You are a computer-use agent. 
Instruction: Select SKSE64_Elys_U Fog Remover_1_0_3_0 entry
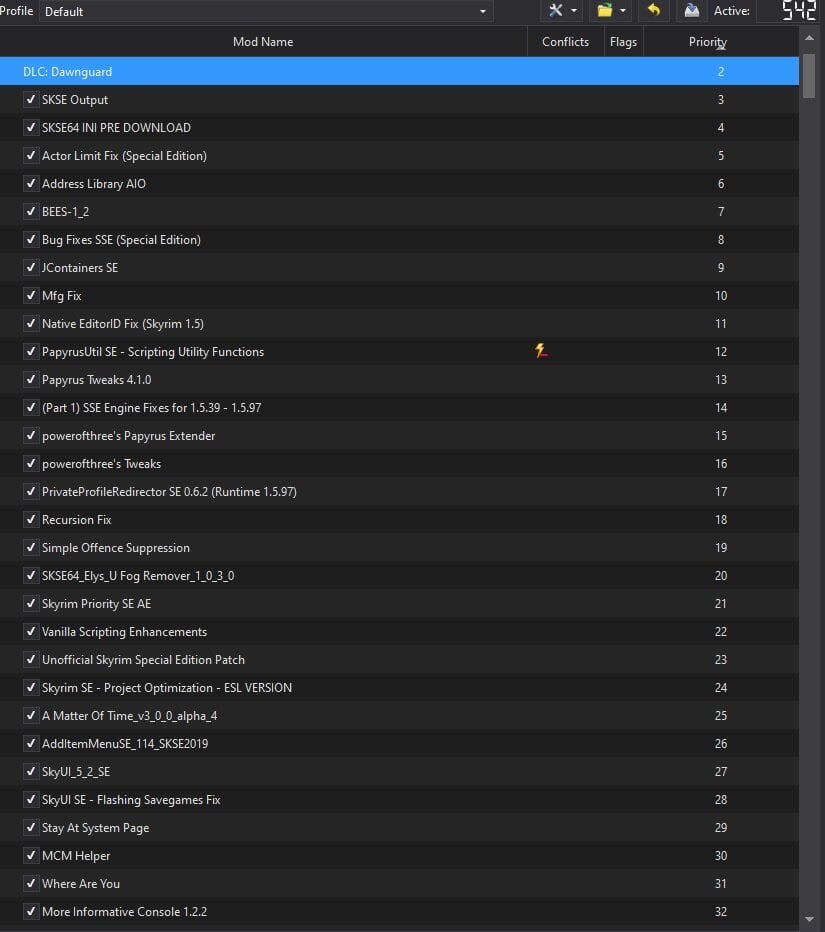(138, 575)
